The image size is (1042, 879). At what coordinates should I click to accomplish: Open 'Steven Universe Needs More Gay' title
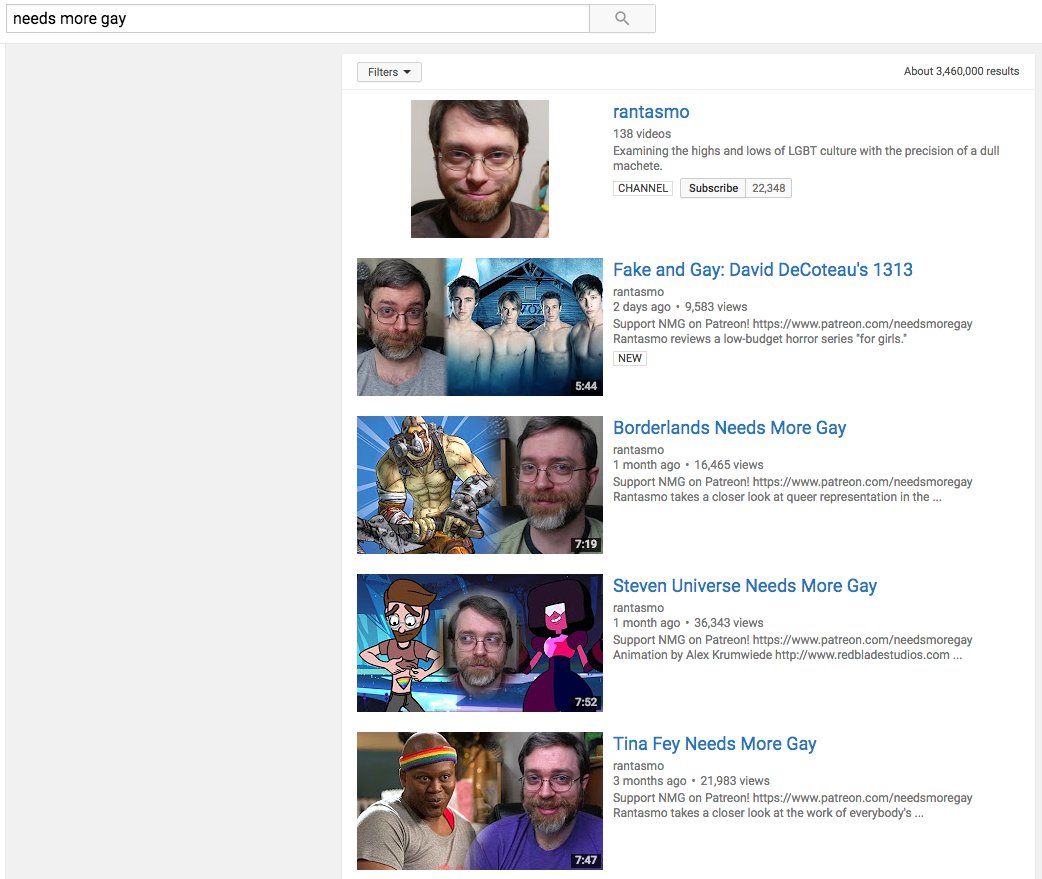[x=744, y=586]
